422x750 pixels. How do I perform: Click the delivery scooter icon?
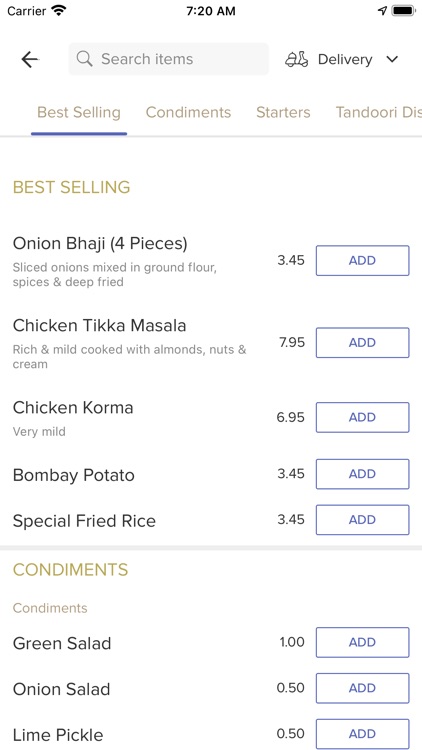point(297,59)
